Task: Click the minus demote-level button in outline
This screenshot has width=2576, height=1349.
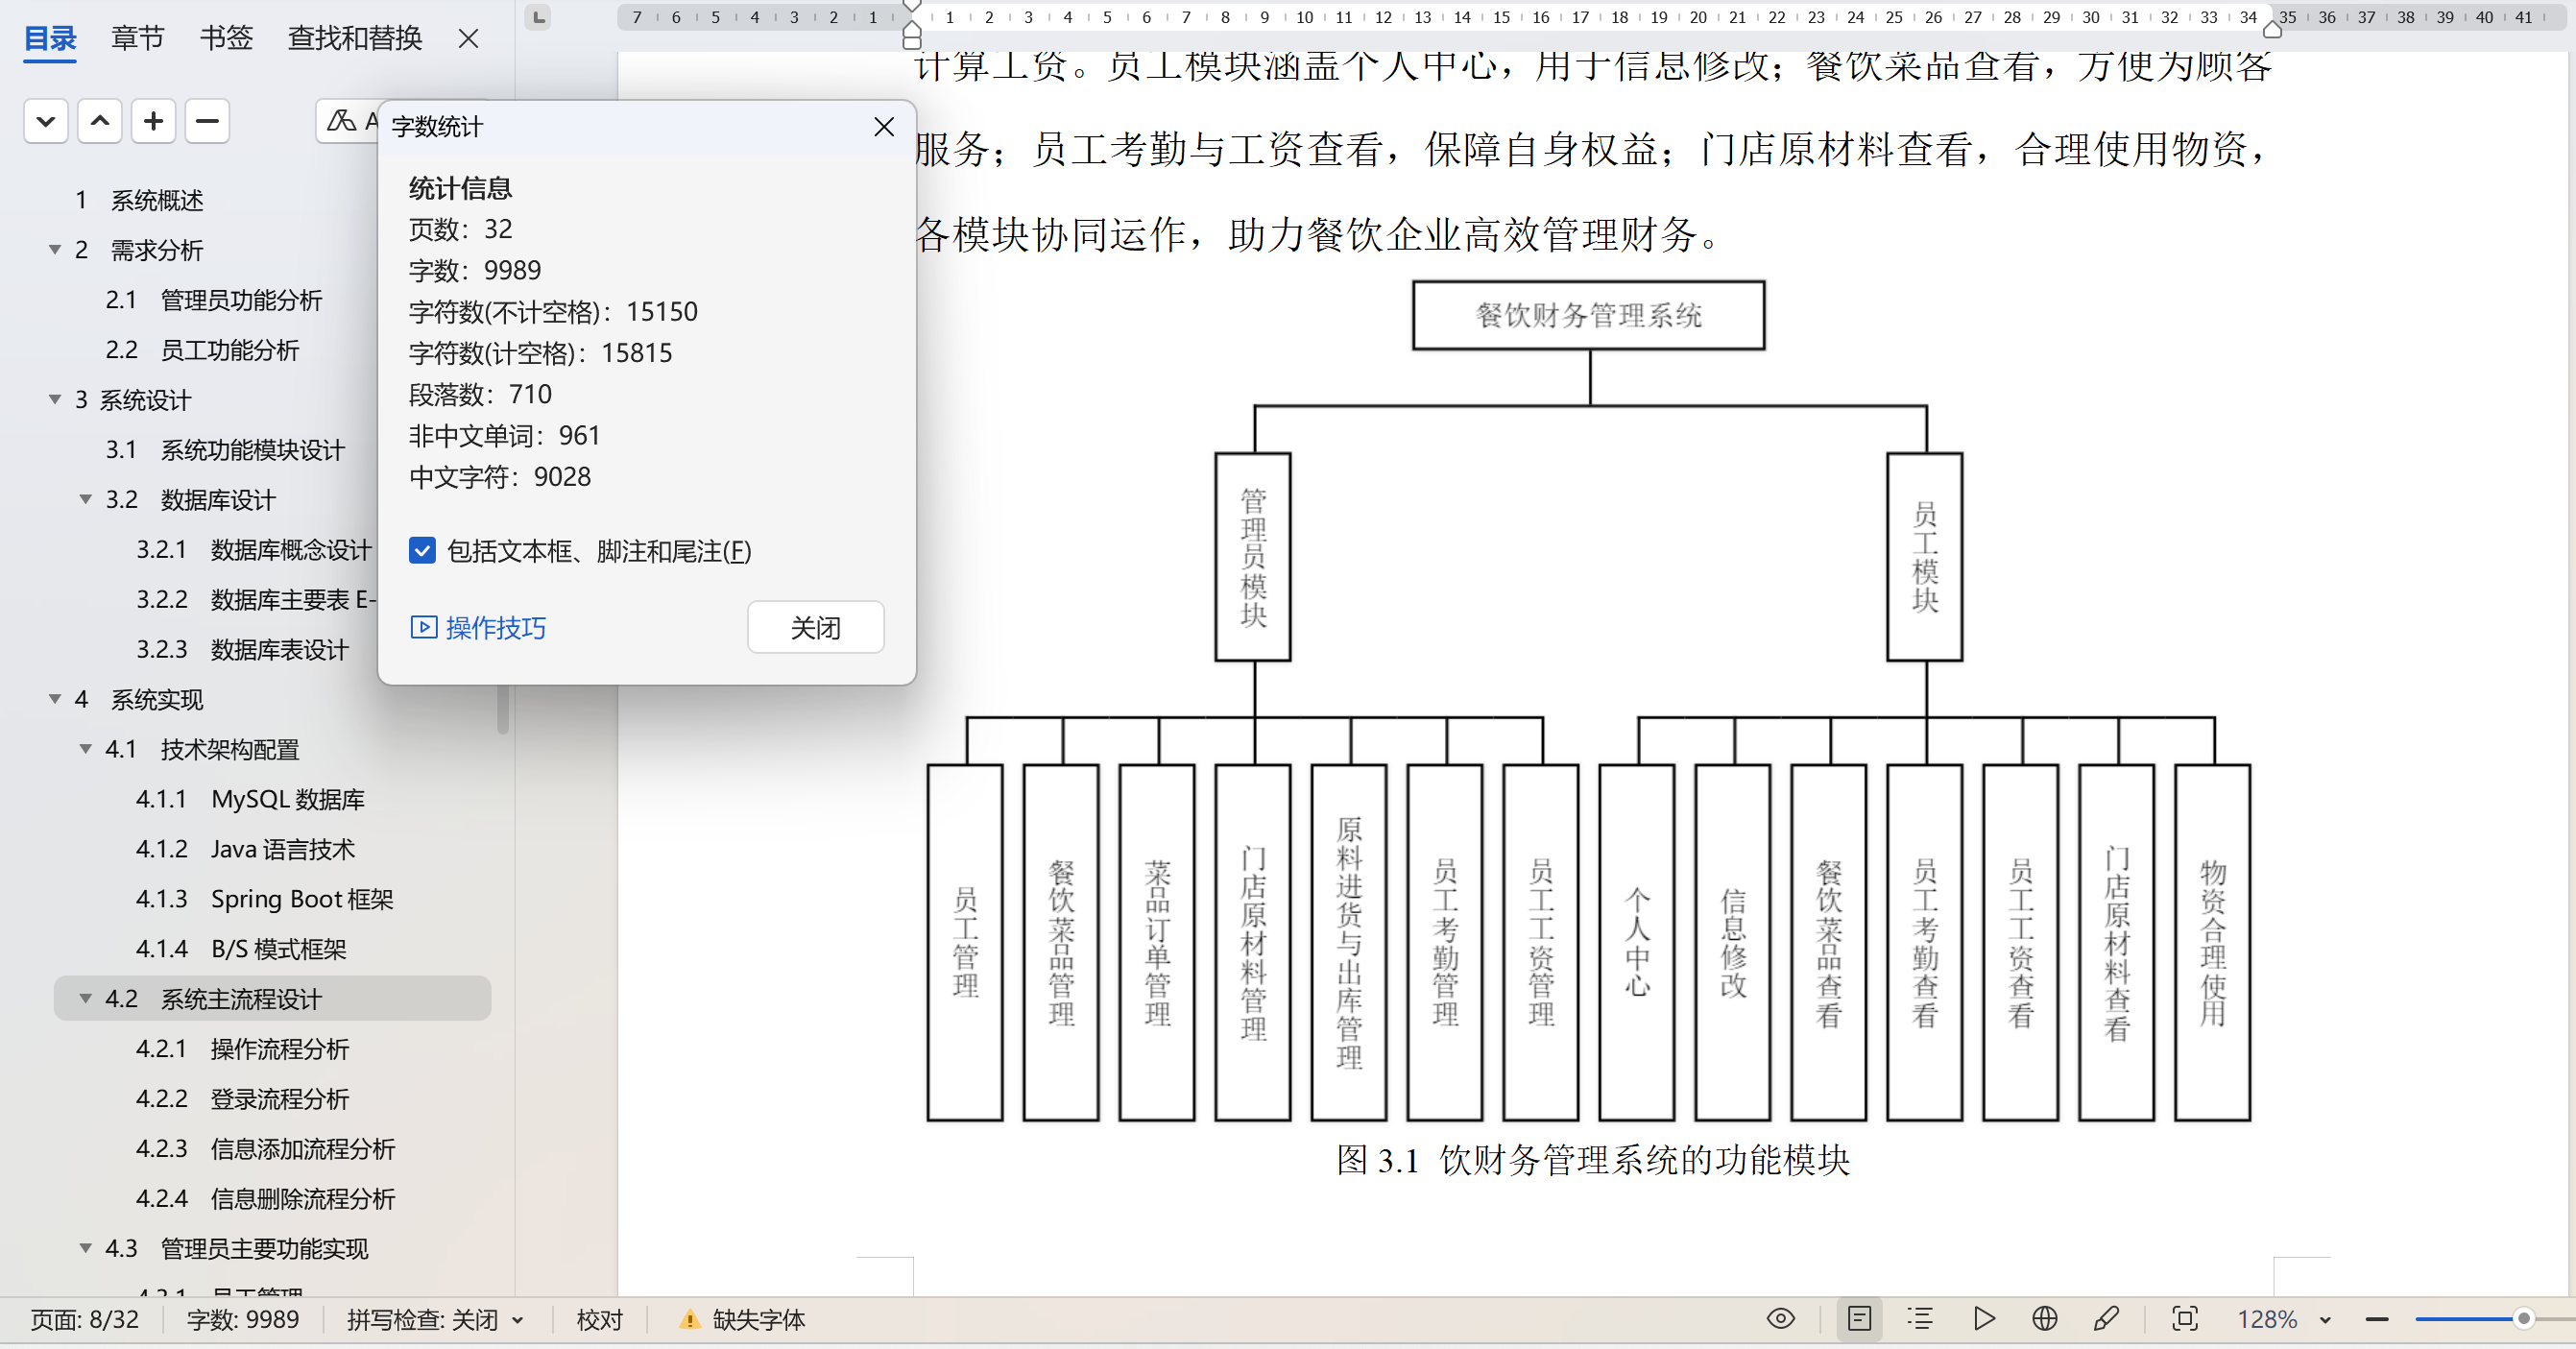Action: [x=207, y=122]
